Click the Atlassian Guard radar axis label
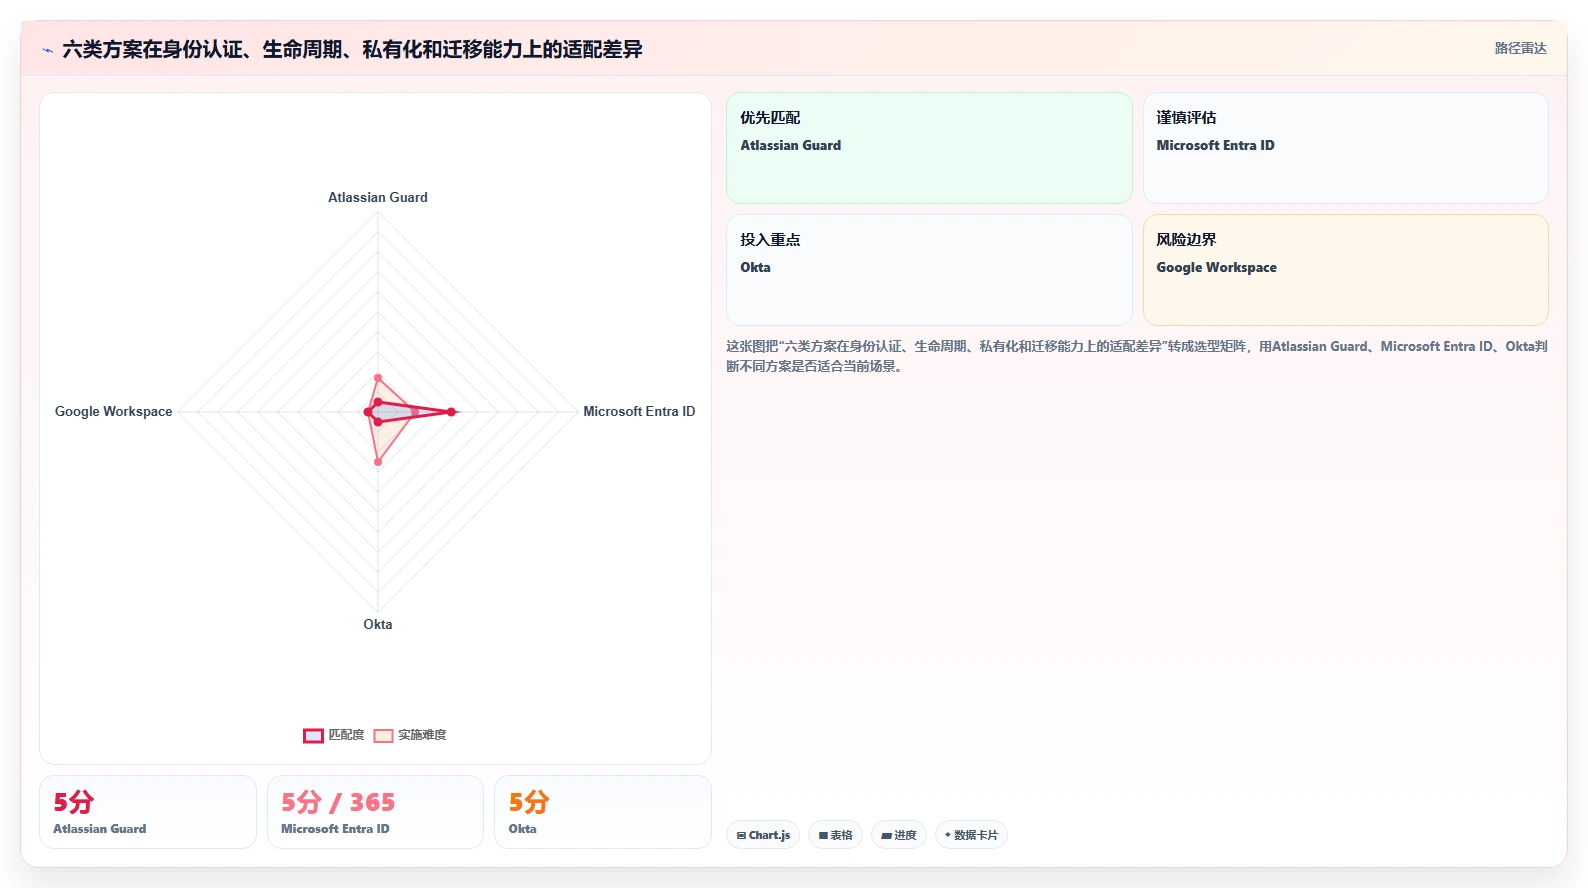 378,197
